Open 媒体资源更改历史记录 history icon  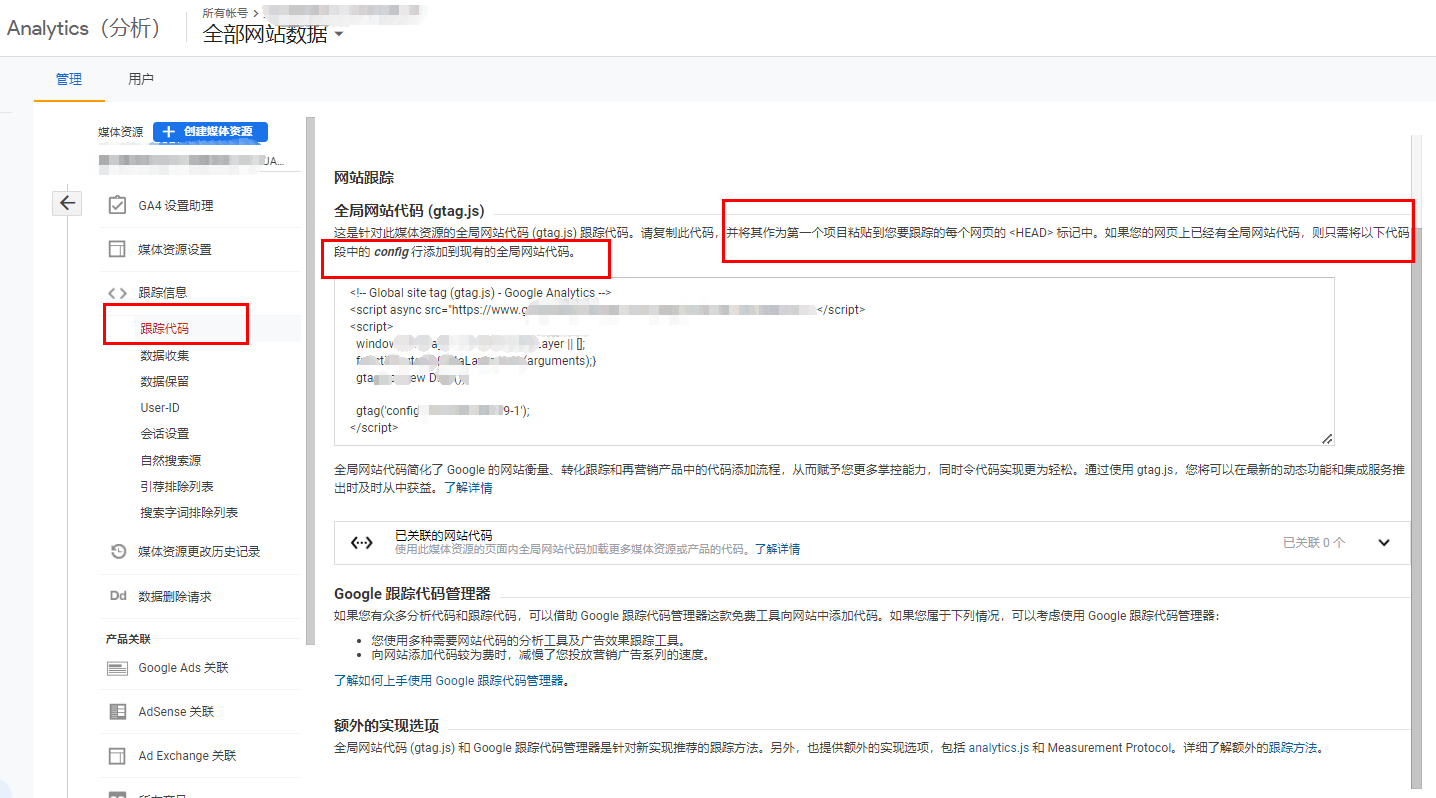pos(117,551)
